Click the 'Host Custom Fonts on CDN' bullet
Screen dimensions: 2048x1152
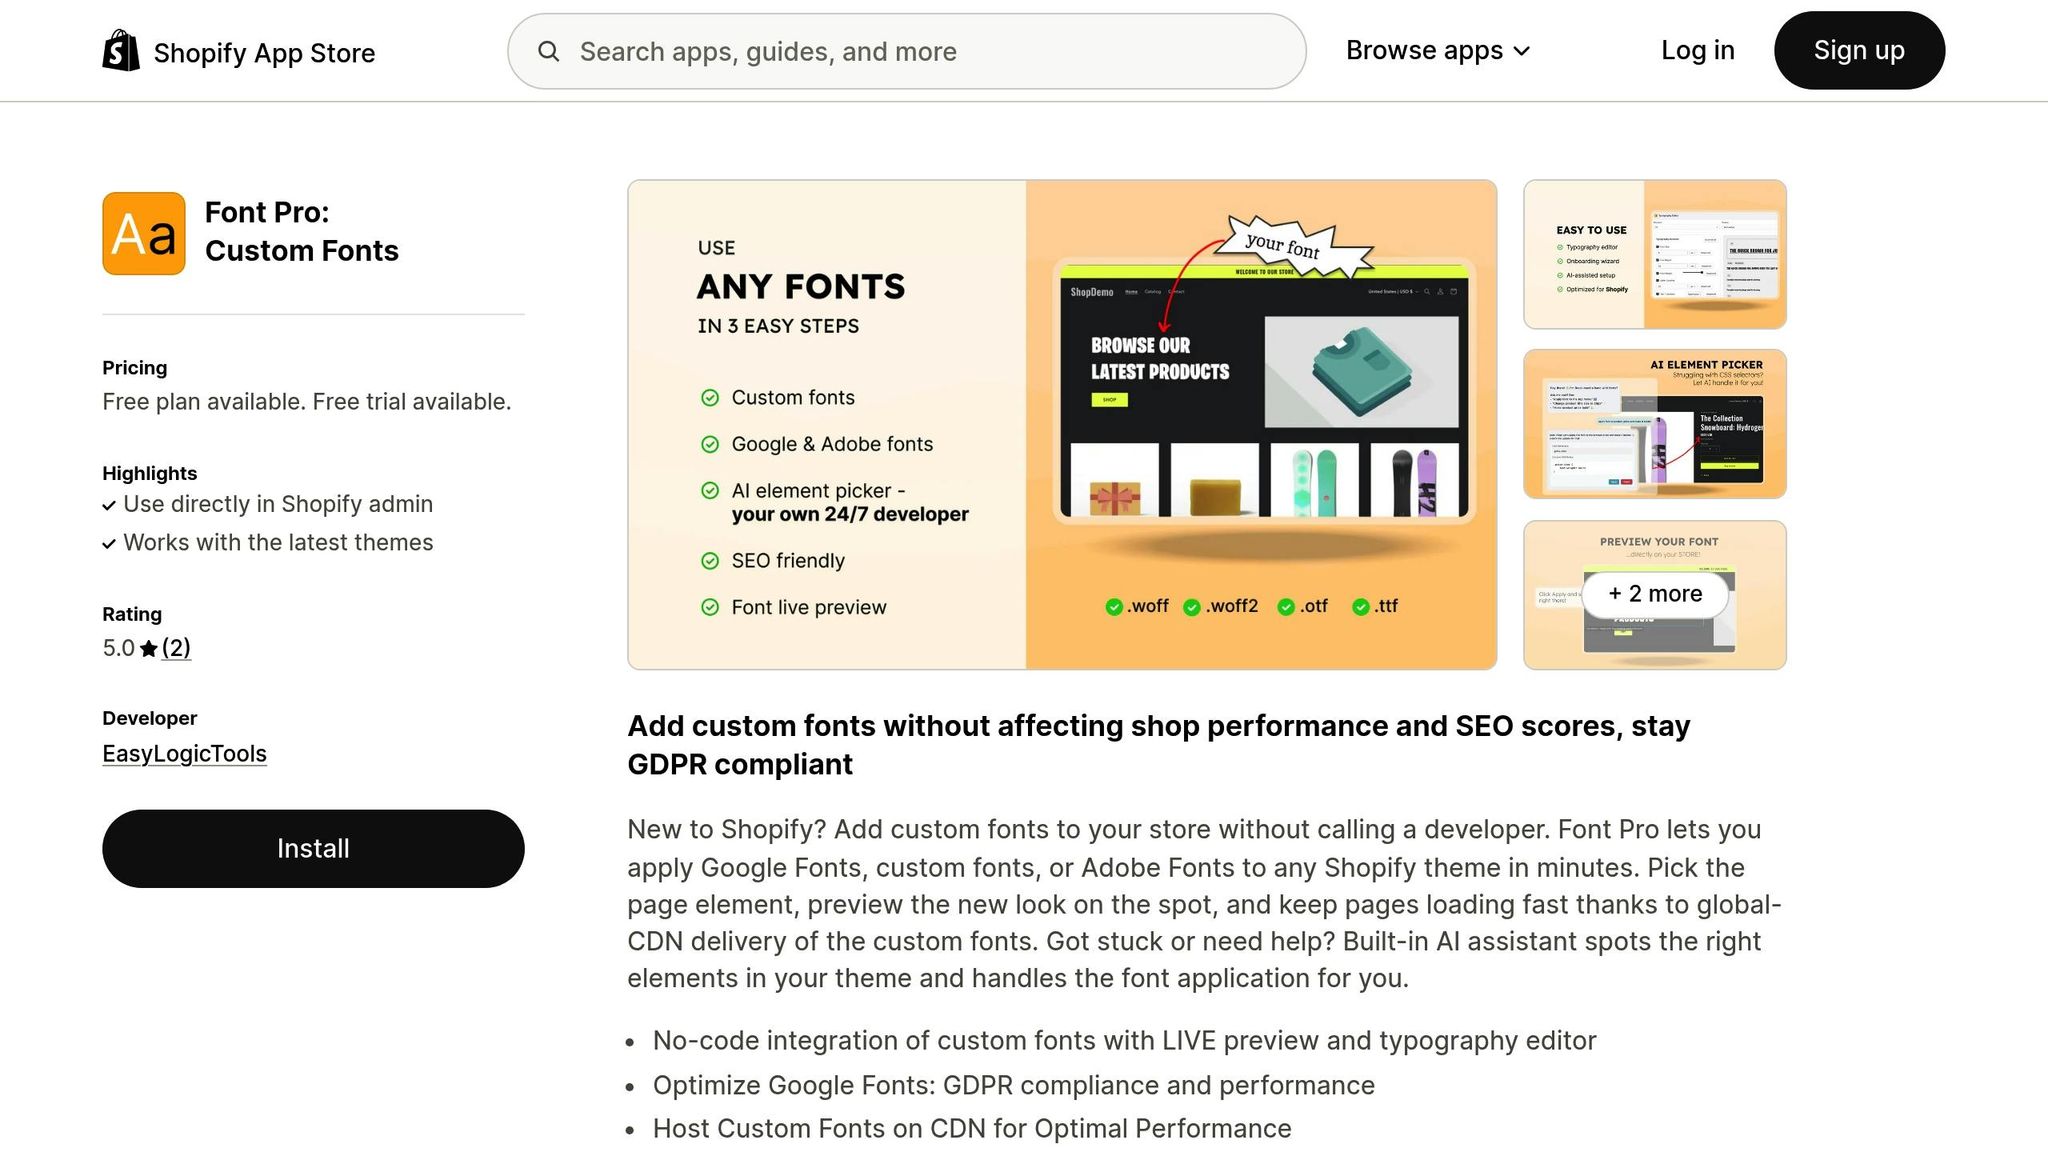point(972,1129)
